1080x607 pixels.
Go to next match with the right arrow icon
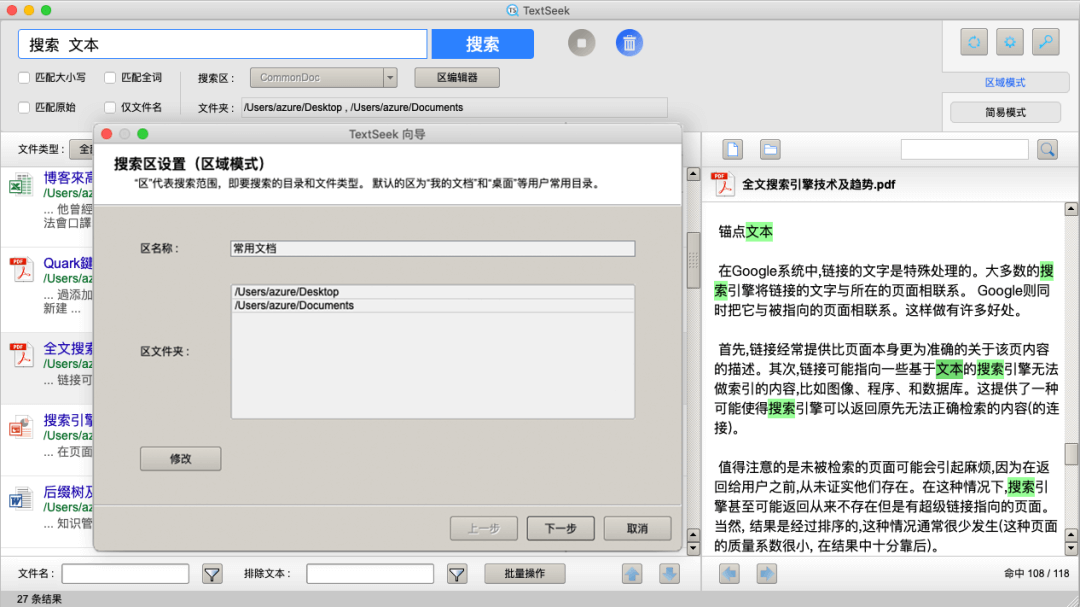(765, 573)
